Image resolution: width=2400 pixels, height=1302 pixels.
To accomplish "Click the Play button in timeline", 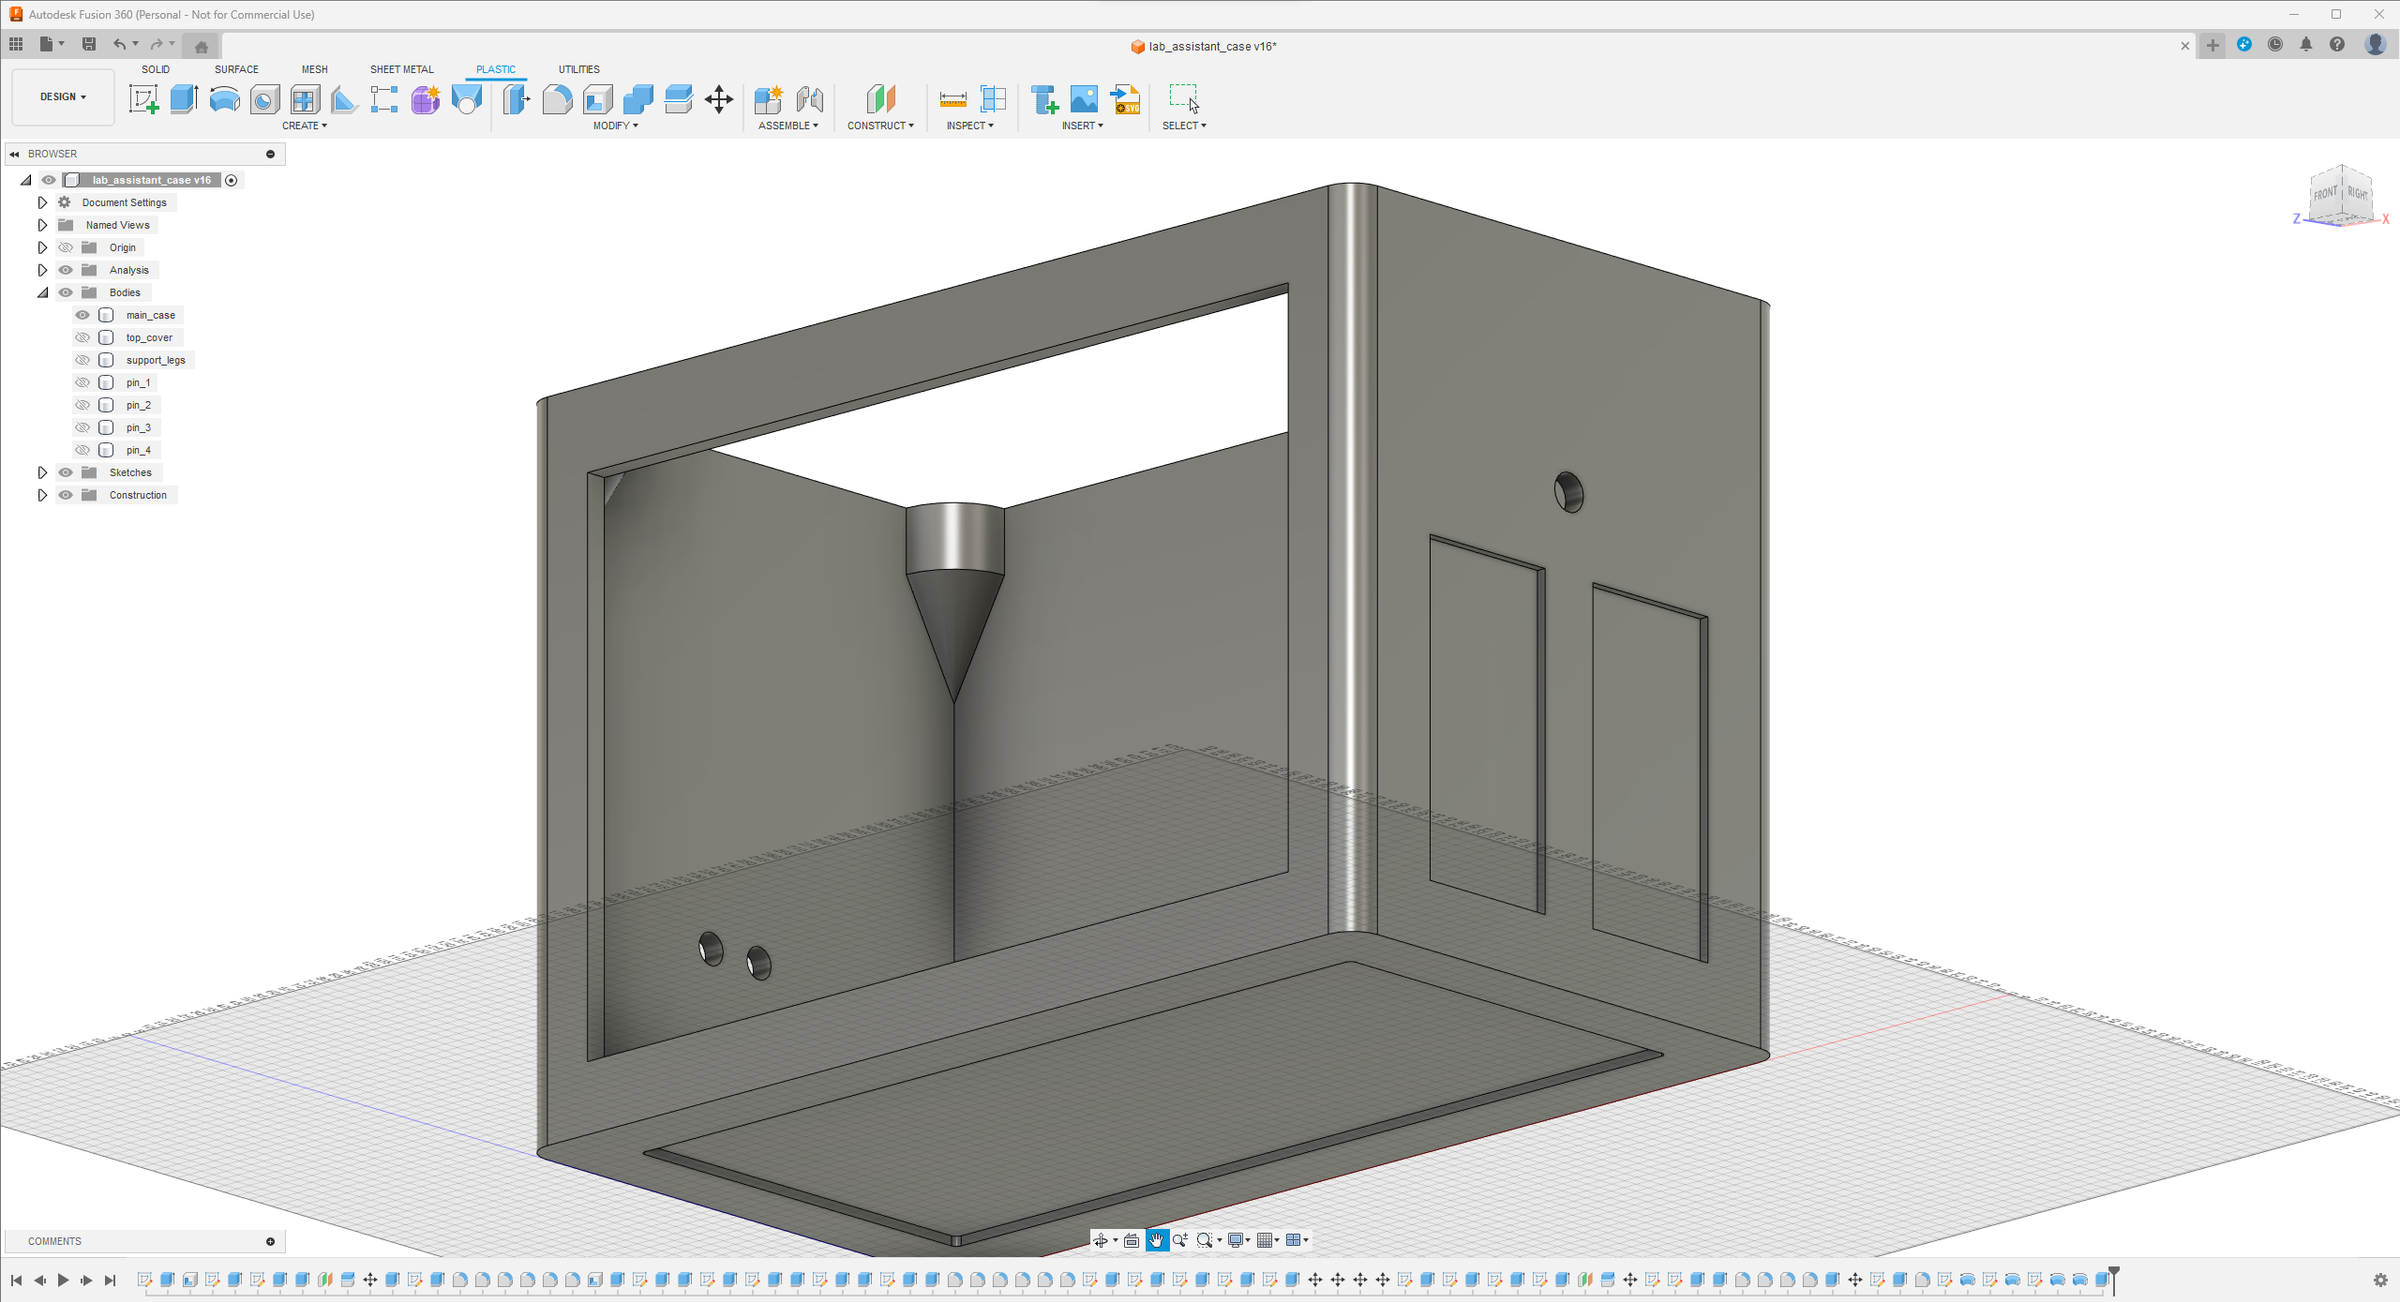I will [63, 1280].
